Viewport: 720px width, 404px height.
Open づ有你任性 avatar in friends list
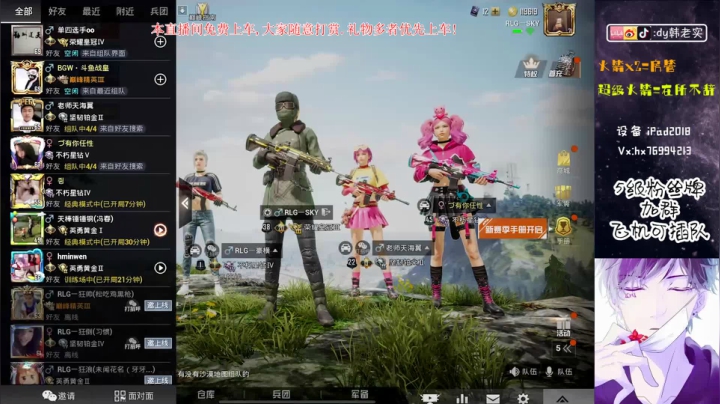pos(27,153)
